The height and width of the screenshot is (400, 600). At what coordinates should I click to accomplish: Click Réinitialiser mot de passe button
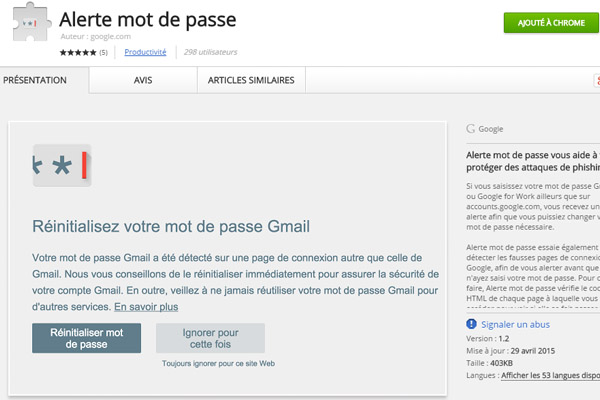[x=86, y=338]
